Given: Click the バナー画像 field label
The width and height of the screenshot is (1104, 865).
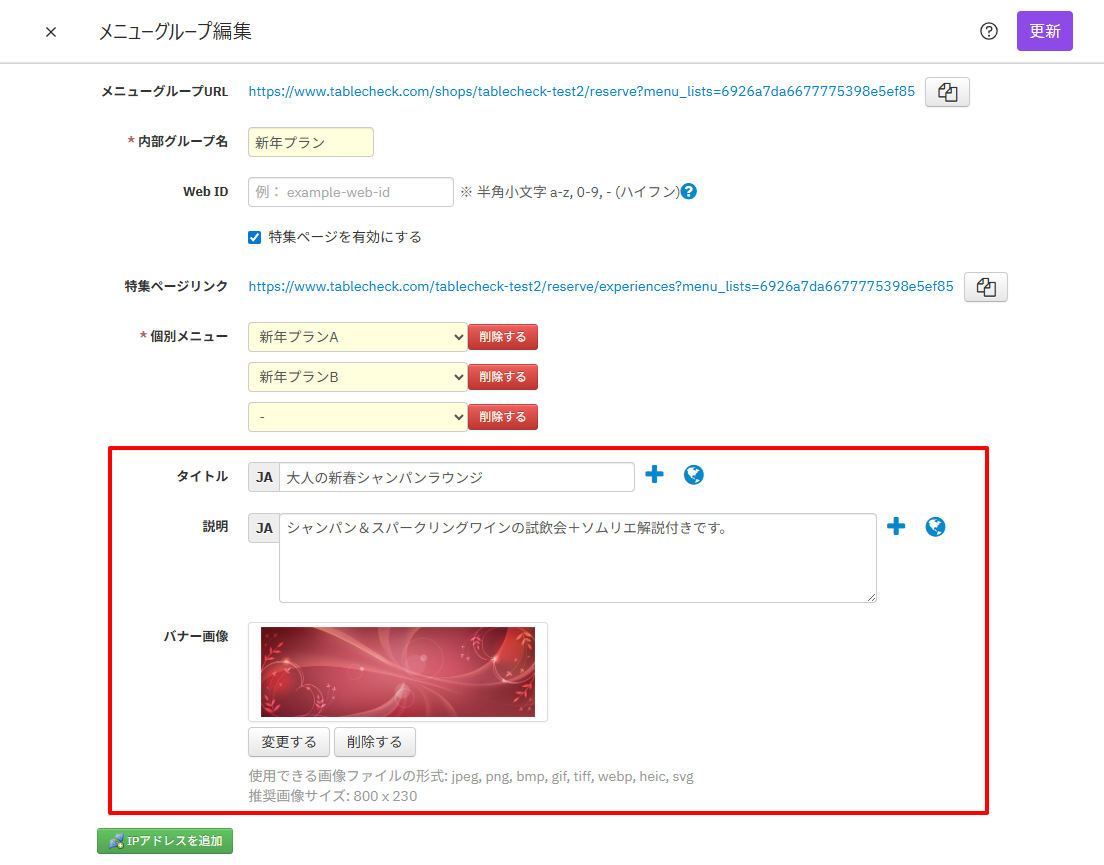Looking at the screenshot, I should pos(196,636).
